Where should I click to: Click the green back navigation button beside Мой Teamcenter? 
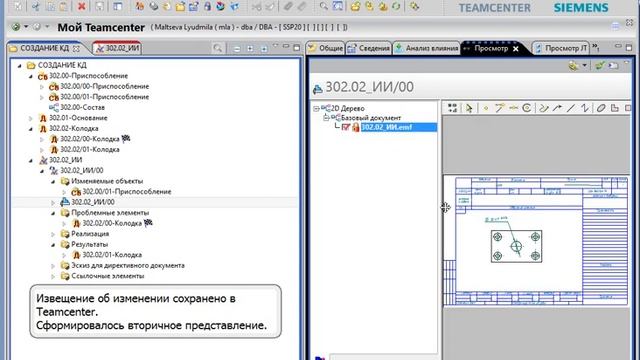pyautogui.click(x=16, y=27)
